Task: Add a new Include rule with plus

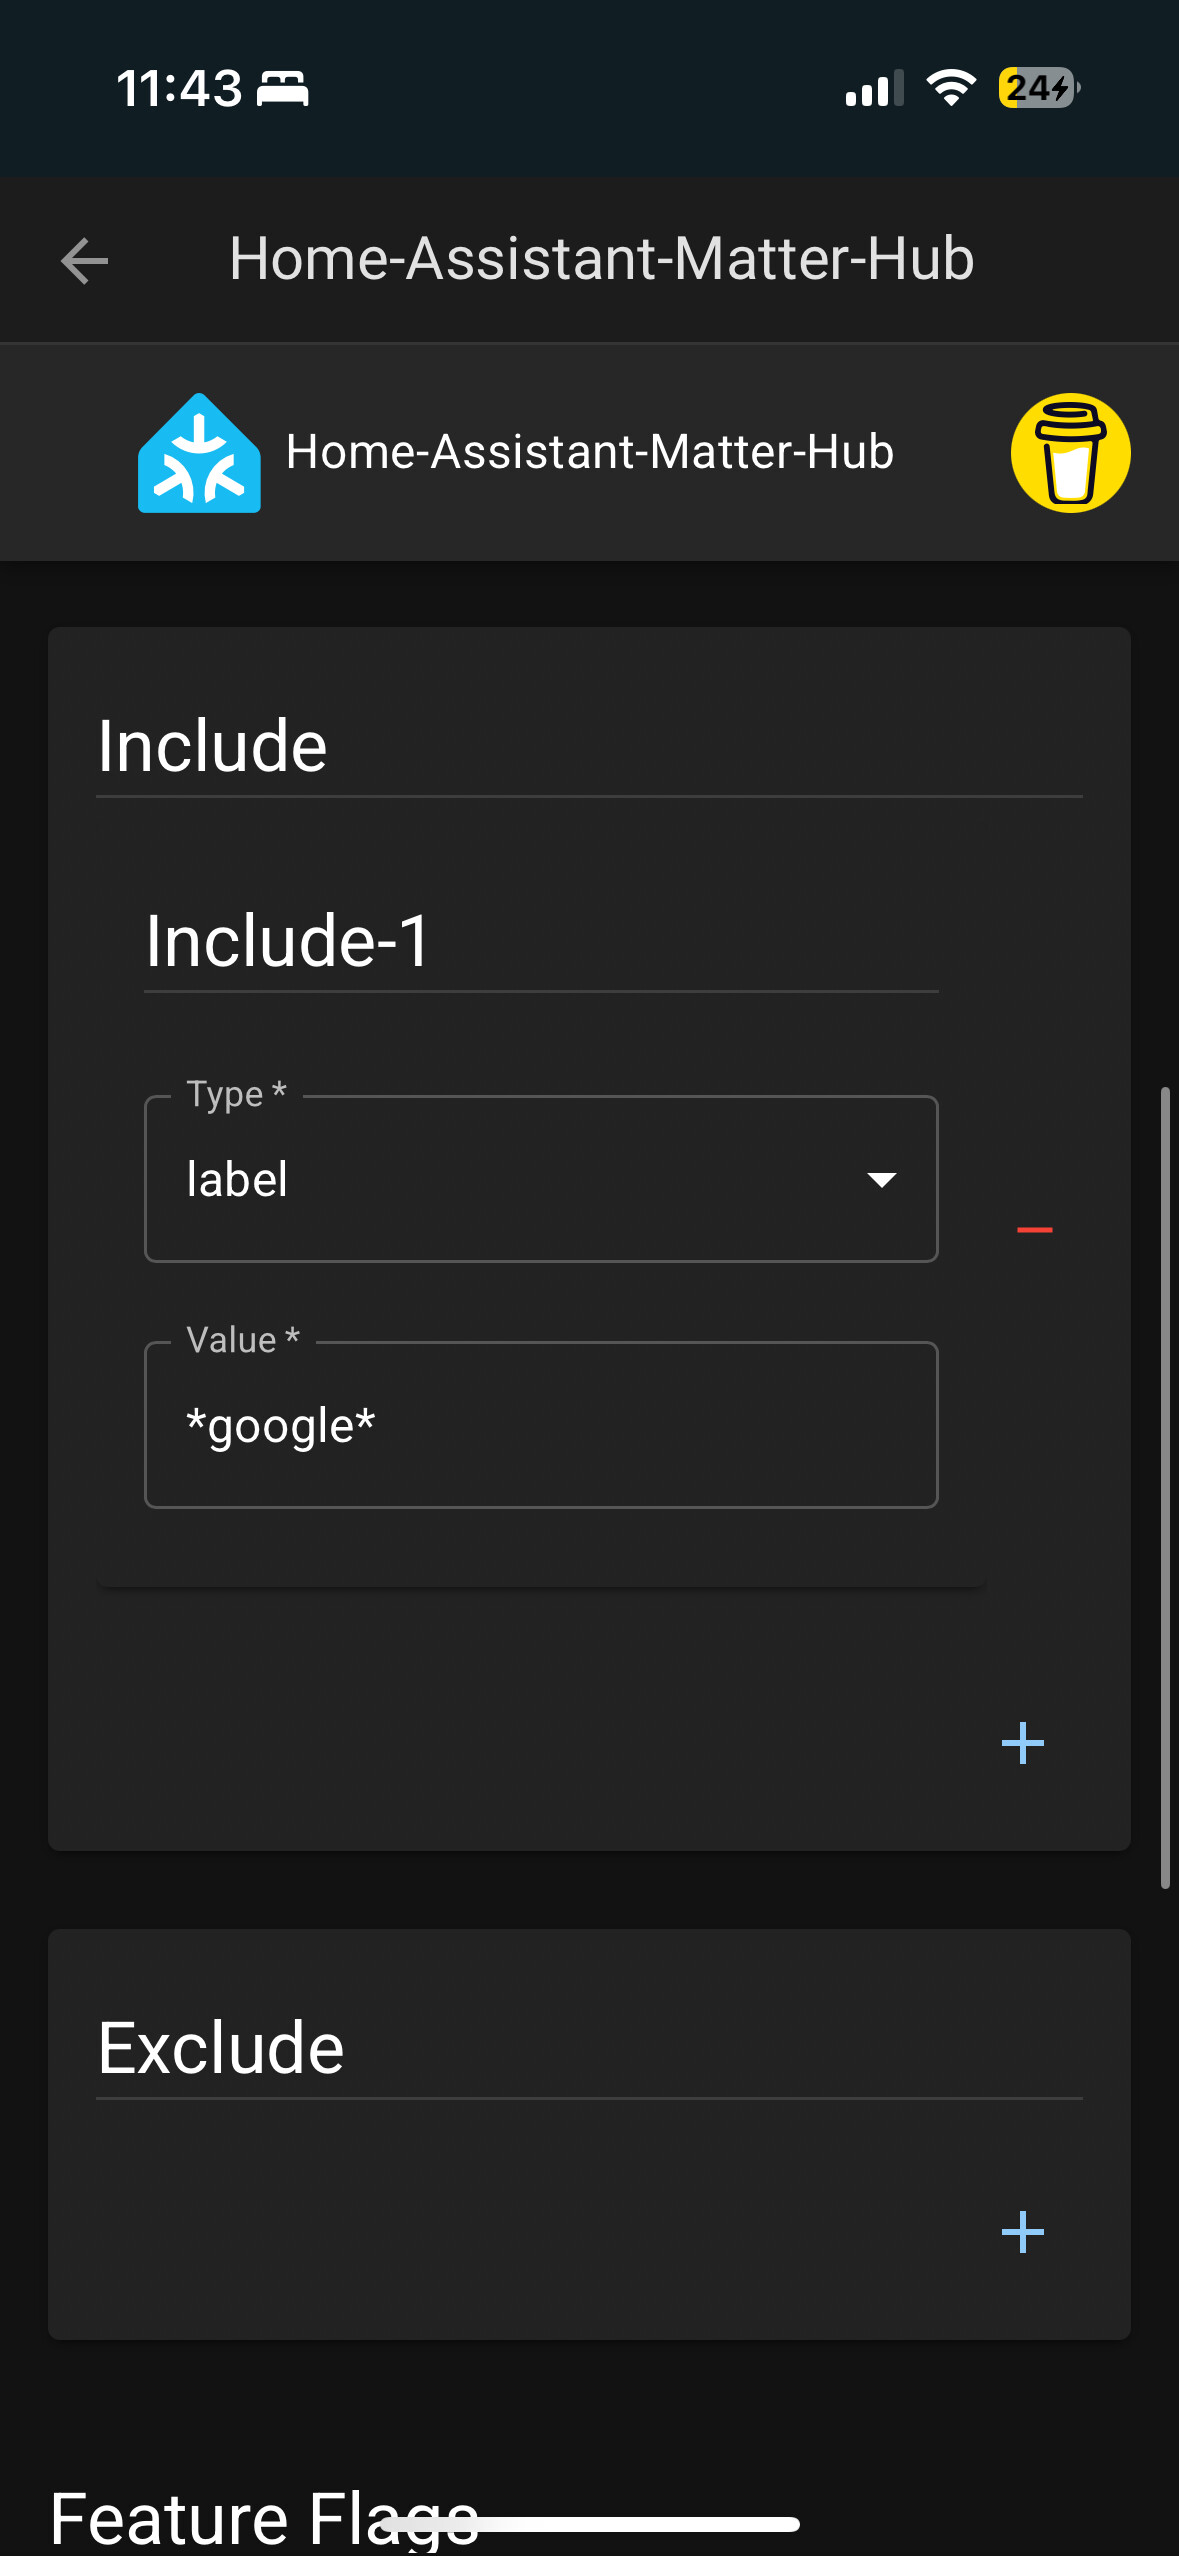Action: coord(1022,1743)
